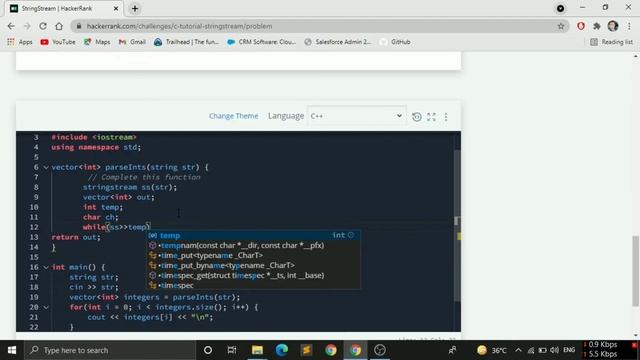
Task: Collapse parseInts function at line 6
Action: [x=46, y=167]
